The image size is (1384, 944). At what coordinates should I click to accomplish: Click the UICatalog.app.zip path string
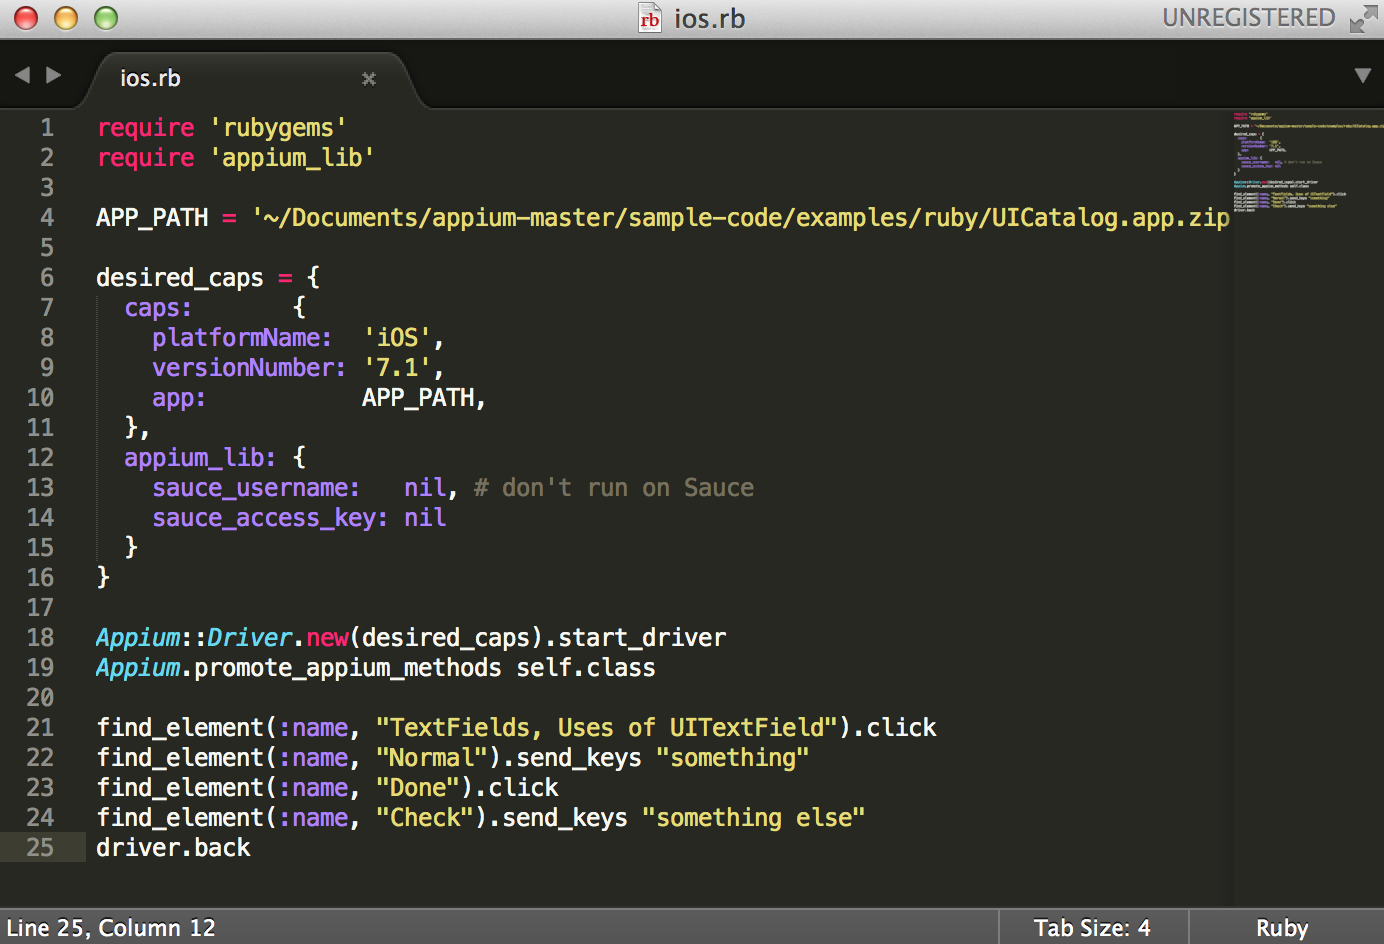tap(741, 218)
